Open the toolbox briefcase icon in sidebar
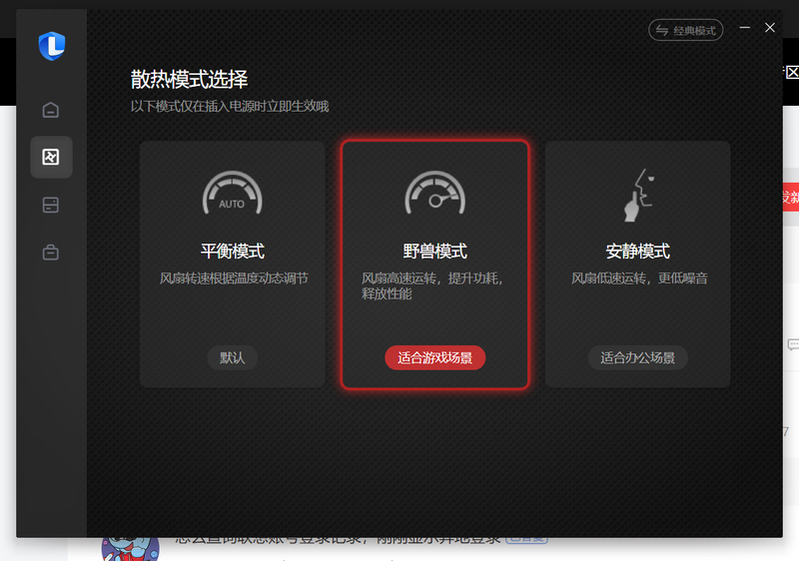 pos(51,252)
